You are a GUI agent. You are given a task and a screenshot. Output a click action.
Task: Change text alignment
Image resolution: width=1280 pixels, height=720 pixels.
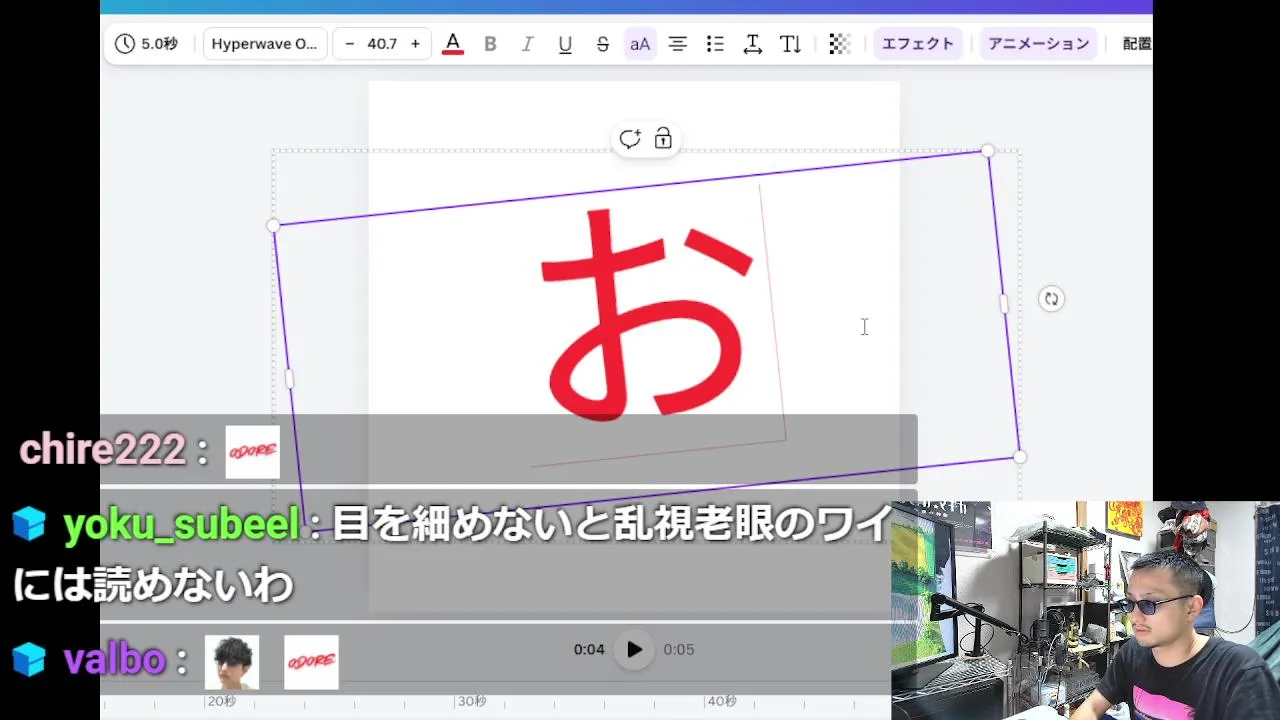(678, 44)
